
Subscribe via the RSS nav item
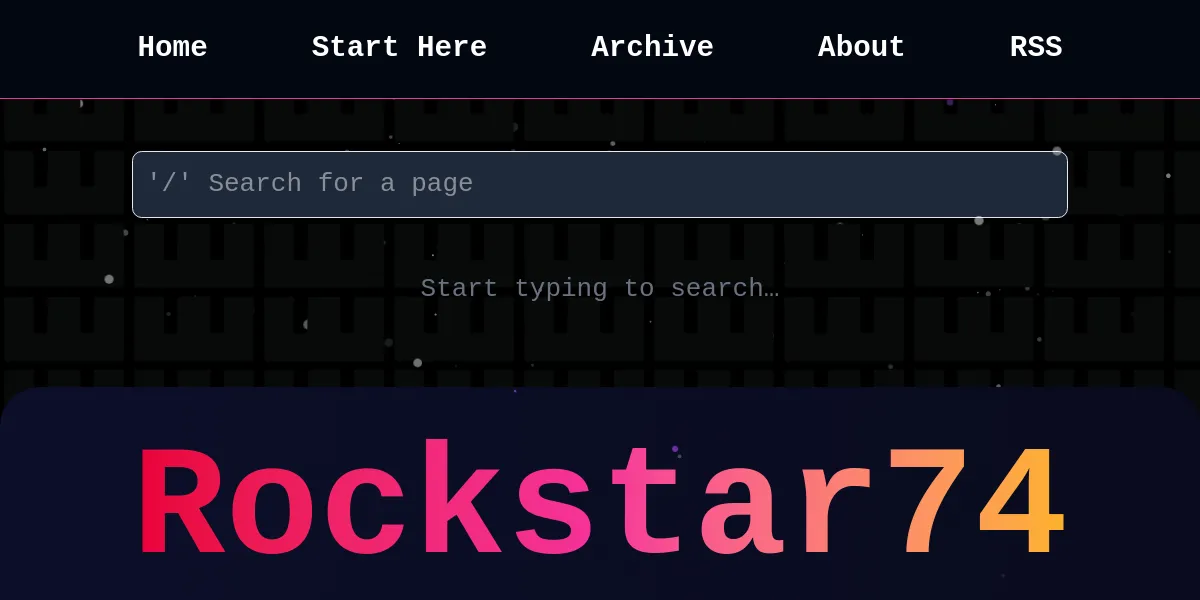[1035, 47]
